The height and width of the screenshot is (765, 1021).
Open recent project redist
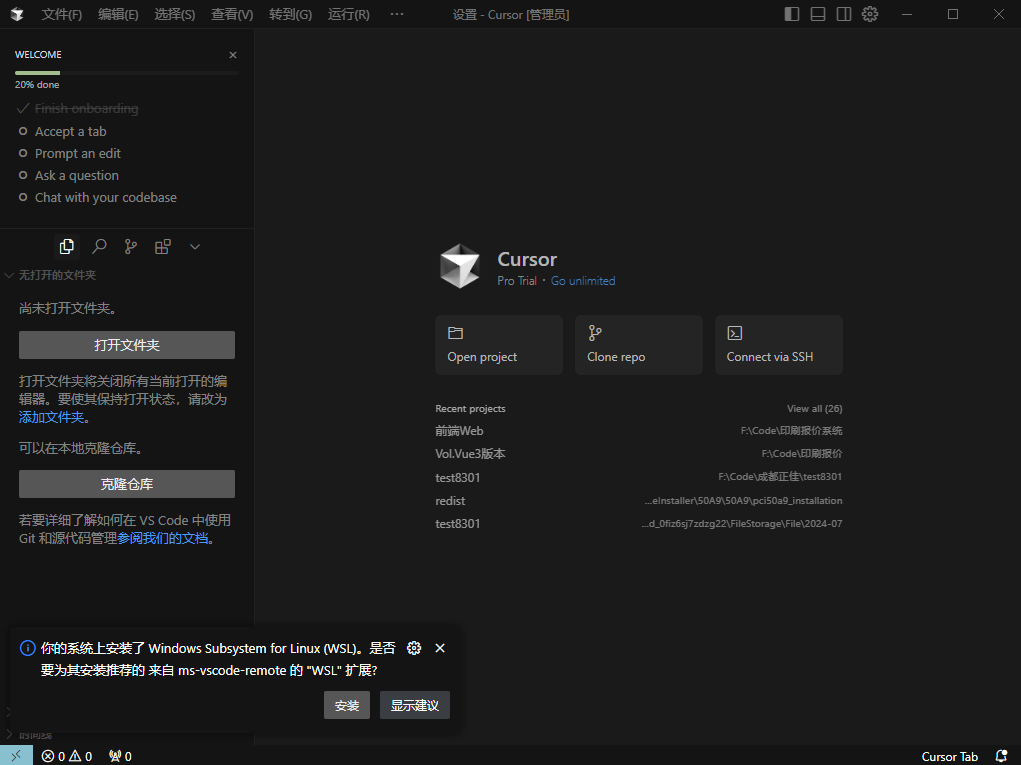pos(639,501)
